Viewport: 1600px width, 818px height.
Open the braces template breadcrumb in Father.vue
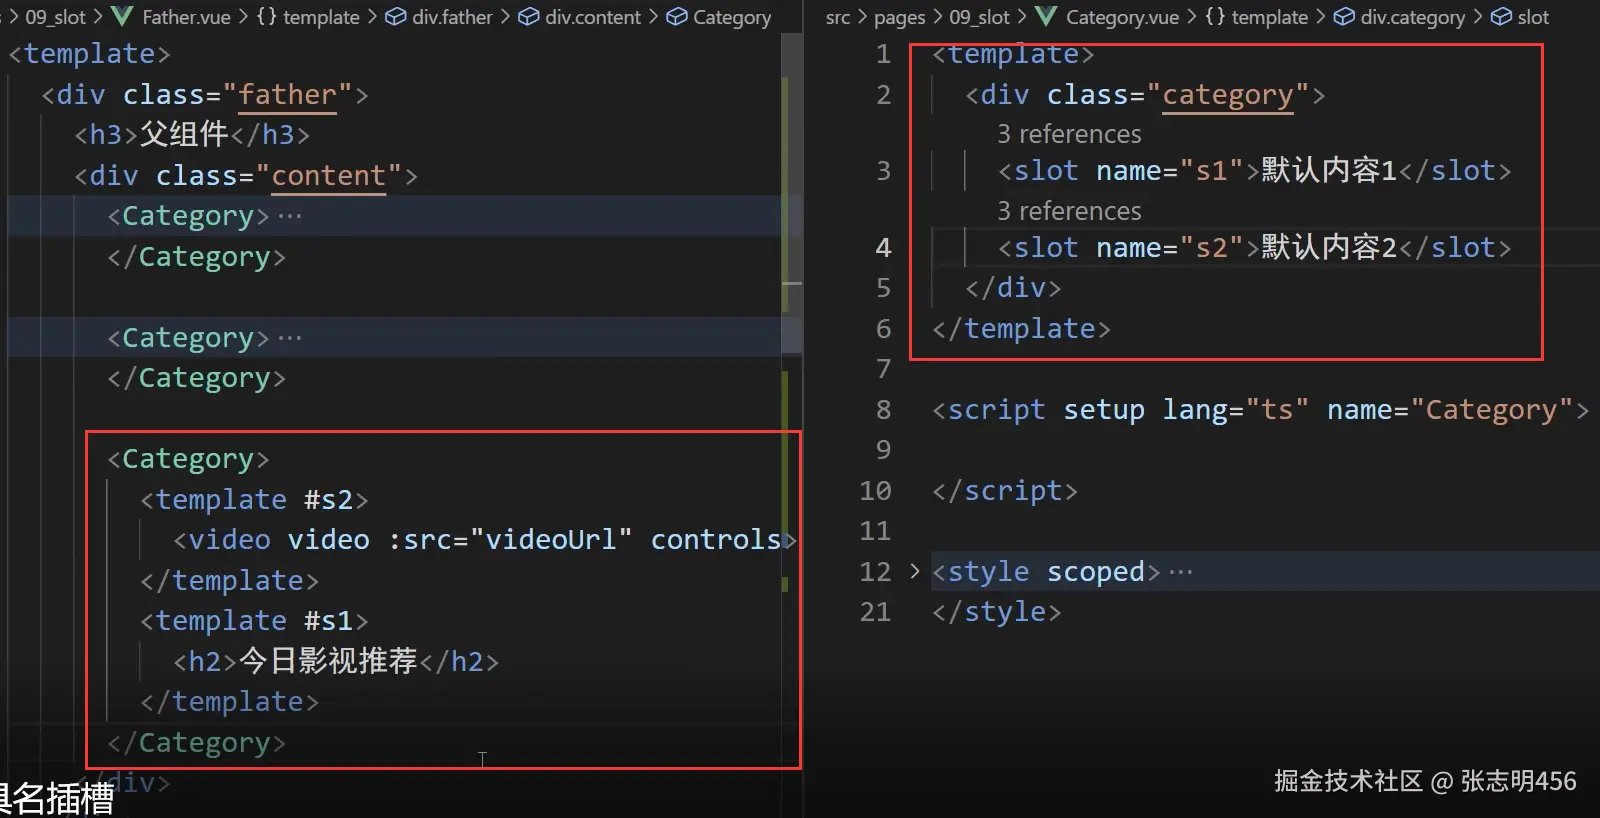[x=308, y=17]
